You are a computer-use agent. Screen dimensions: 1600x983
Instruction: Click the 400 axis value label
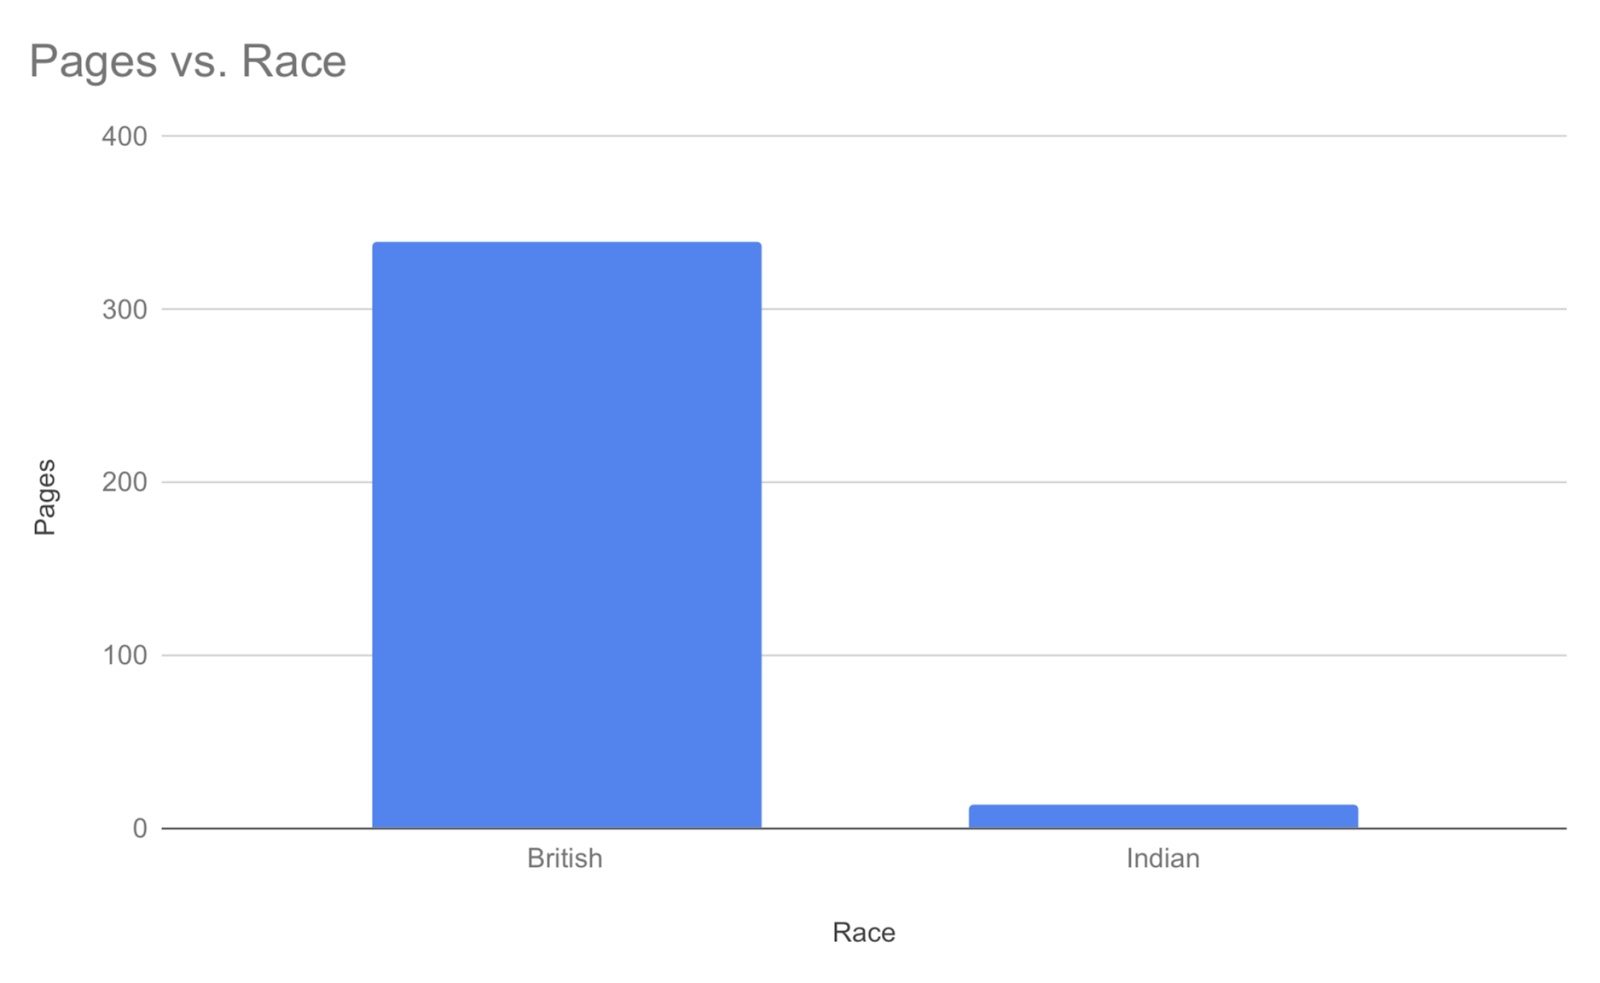[124, 136]
